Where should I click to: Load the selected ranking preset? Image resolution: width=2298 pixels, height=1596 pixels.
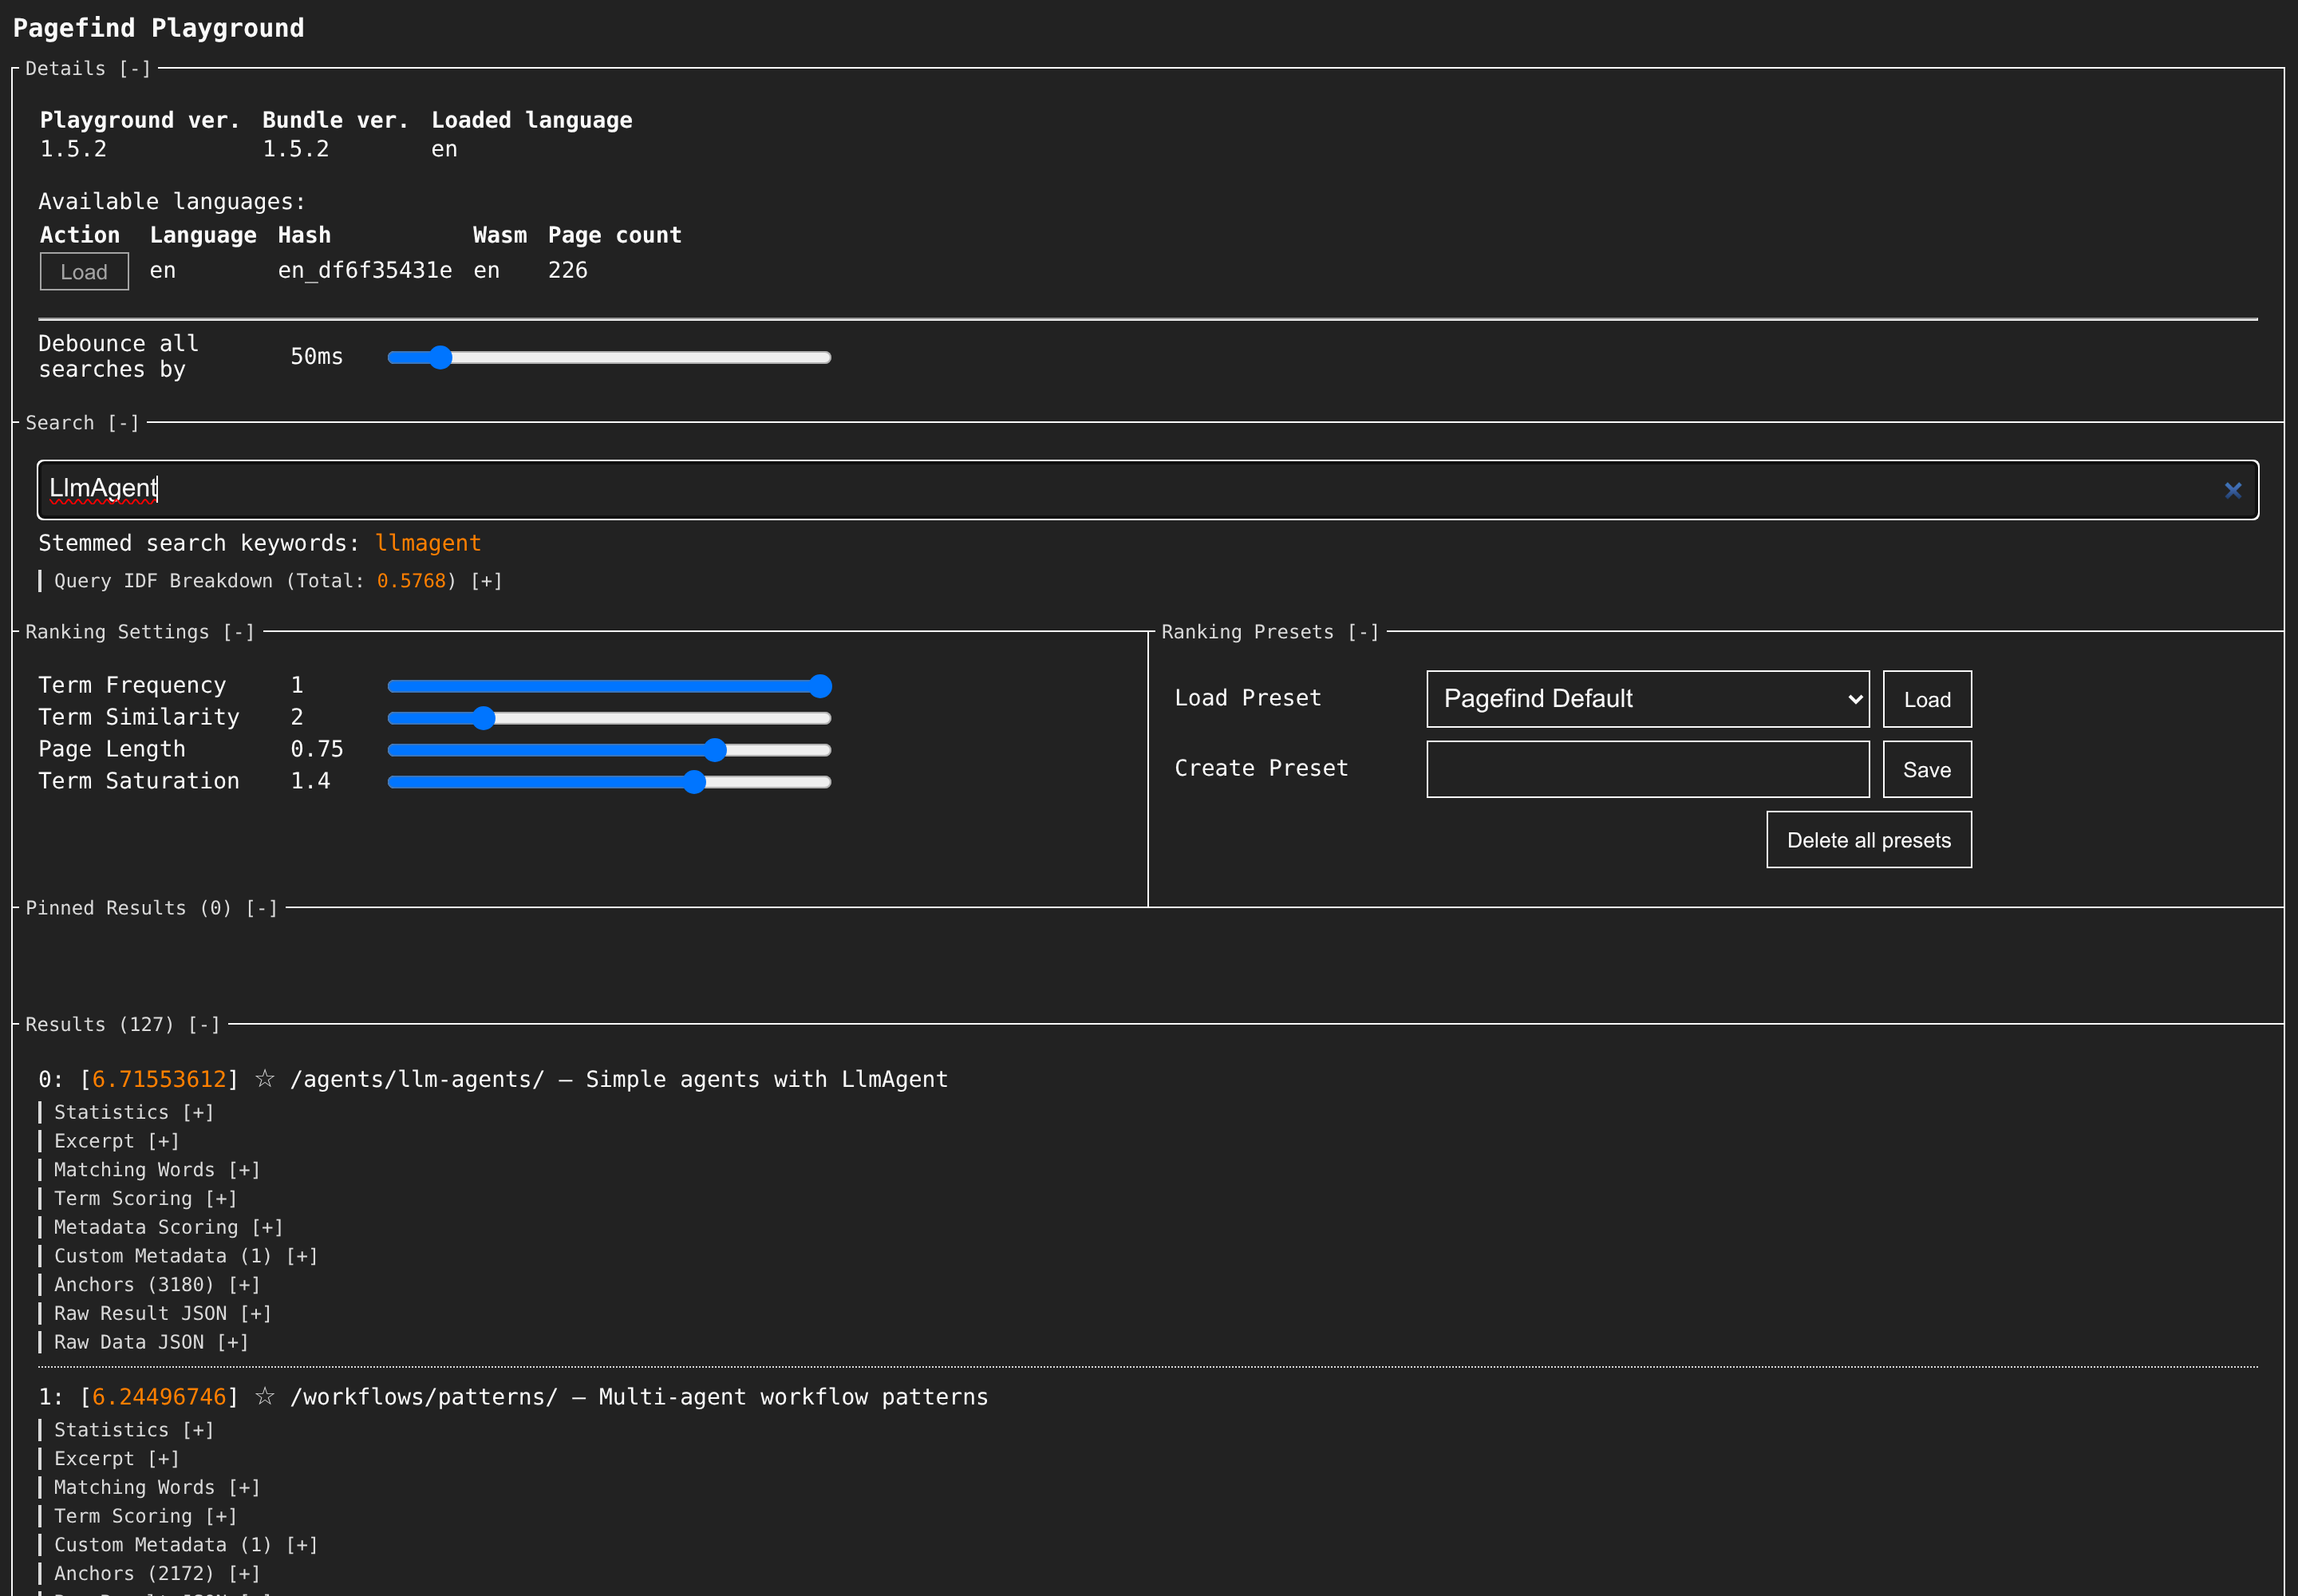[1927, 699]
